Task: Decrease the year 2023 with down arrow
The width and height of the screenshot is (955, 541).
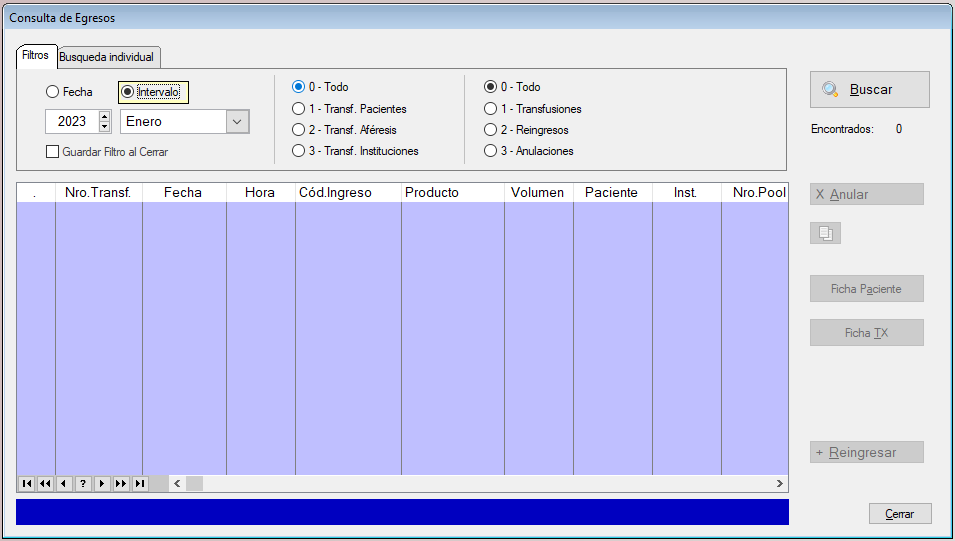Action: click(105, 127)
